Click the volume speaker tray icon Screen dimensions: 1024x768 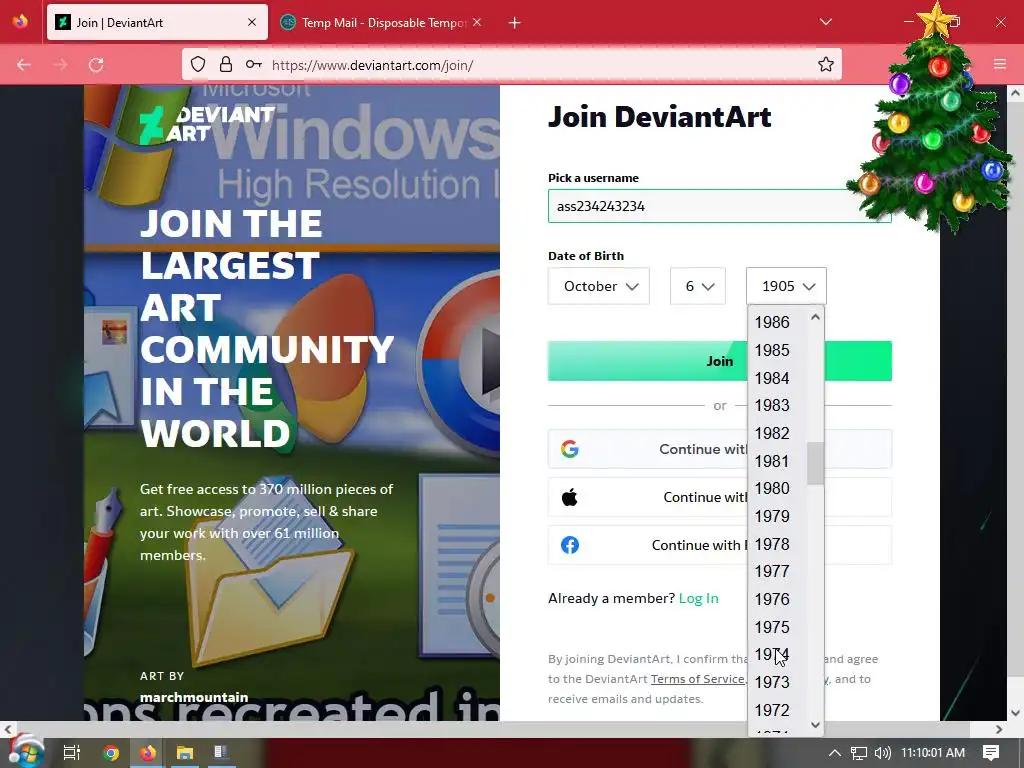[x=882, y=753]
